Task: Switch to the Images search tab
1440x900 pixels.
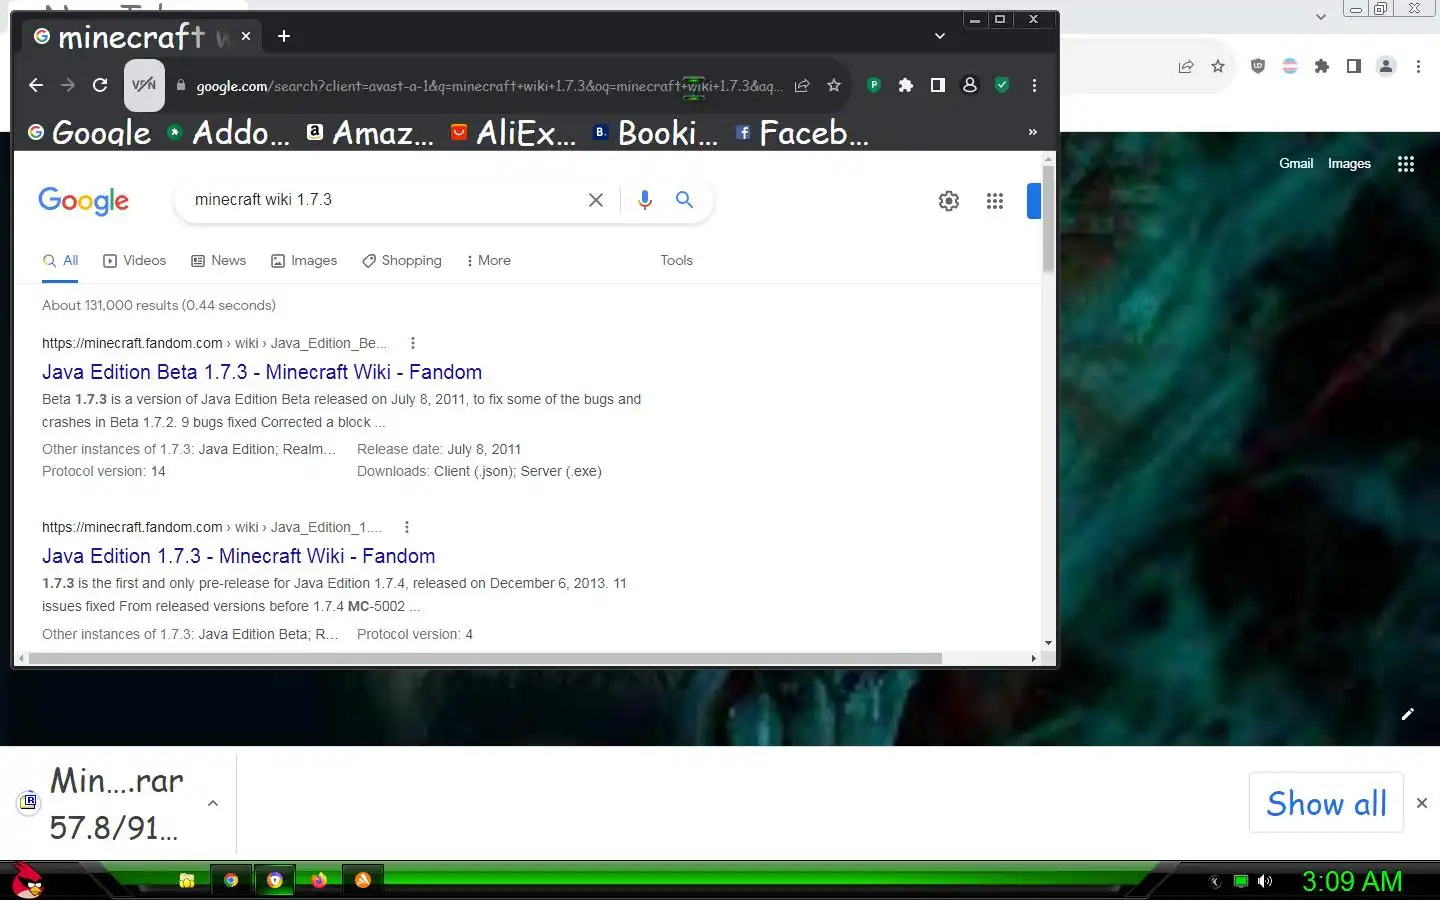Action: [x=304, y=260]
